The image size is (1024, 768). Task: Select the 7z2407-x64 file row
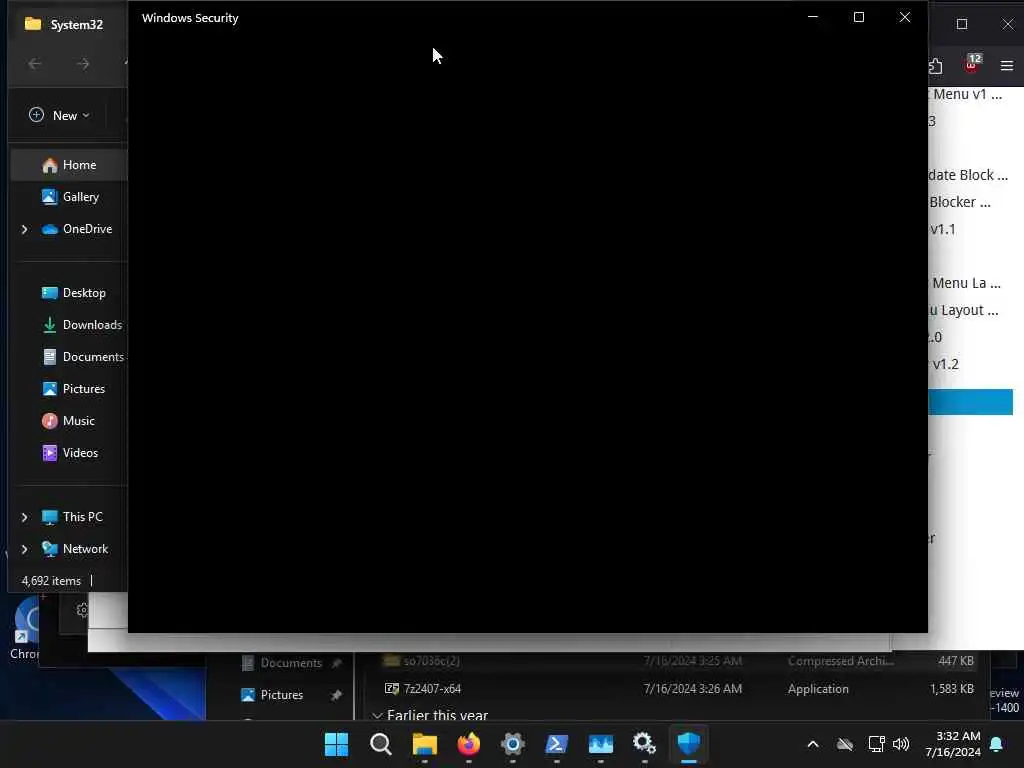[x=679, y=689]
